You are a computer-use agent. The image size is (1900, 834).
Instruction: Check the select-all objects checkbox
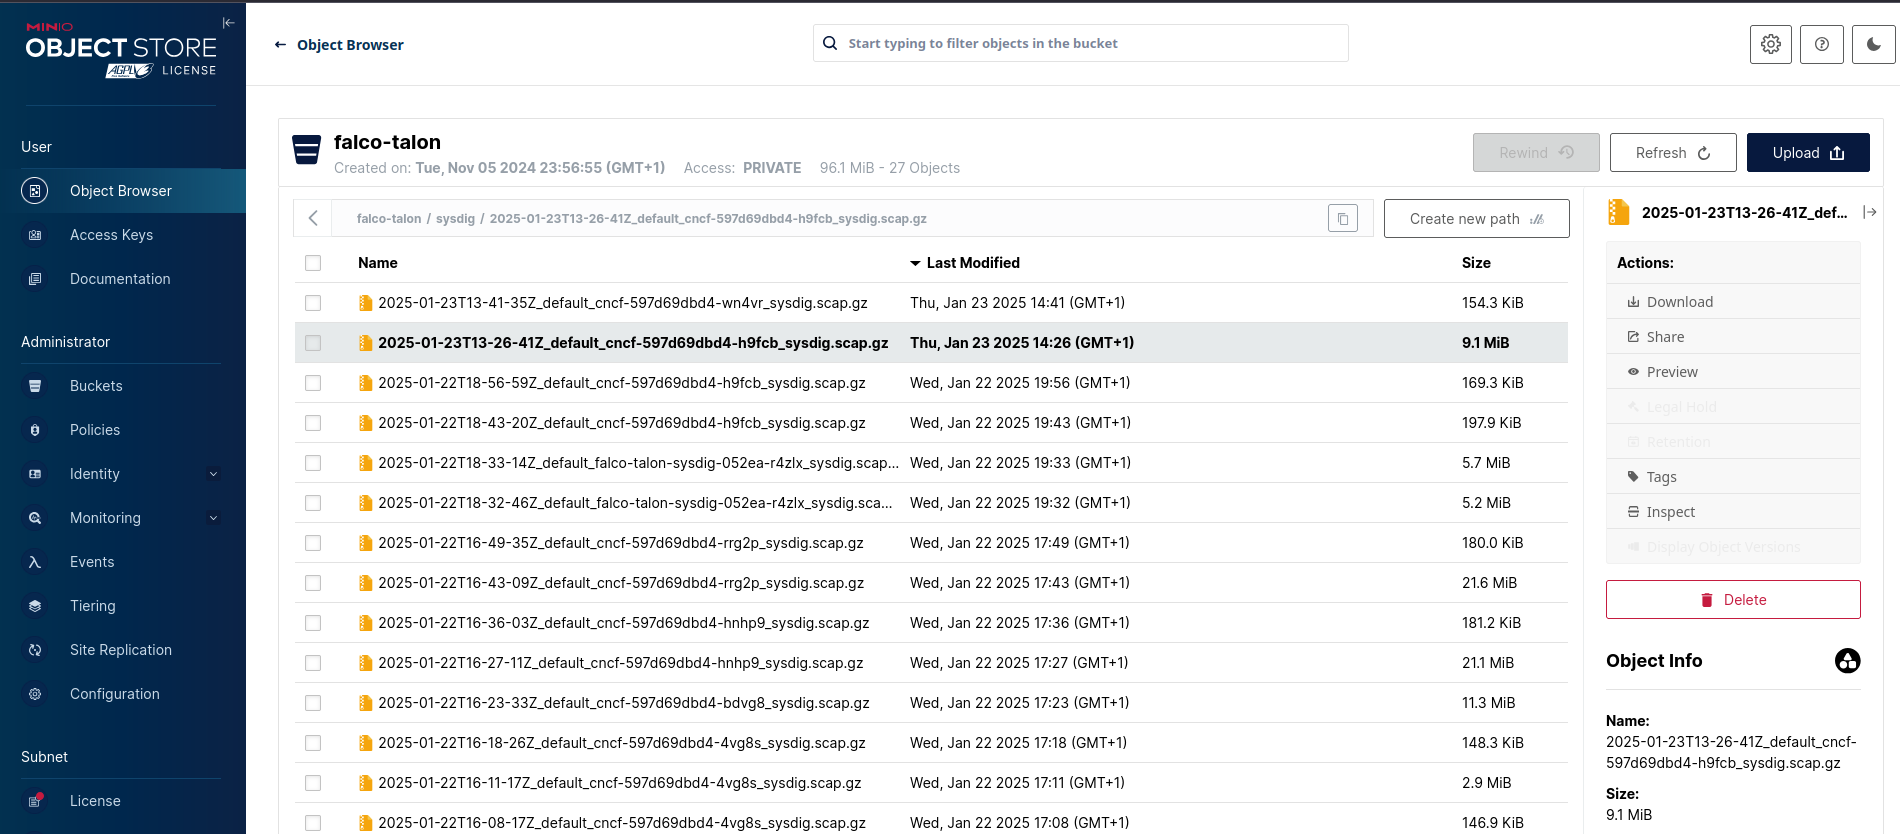(313, 263)
